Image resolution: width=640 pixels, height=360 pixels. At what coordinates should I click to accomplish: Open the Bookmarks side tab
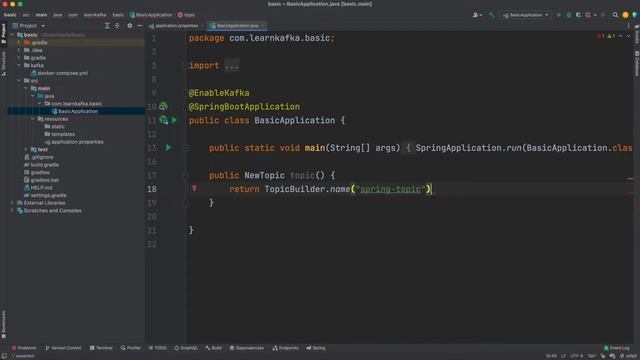coord(4,325)
